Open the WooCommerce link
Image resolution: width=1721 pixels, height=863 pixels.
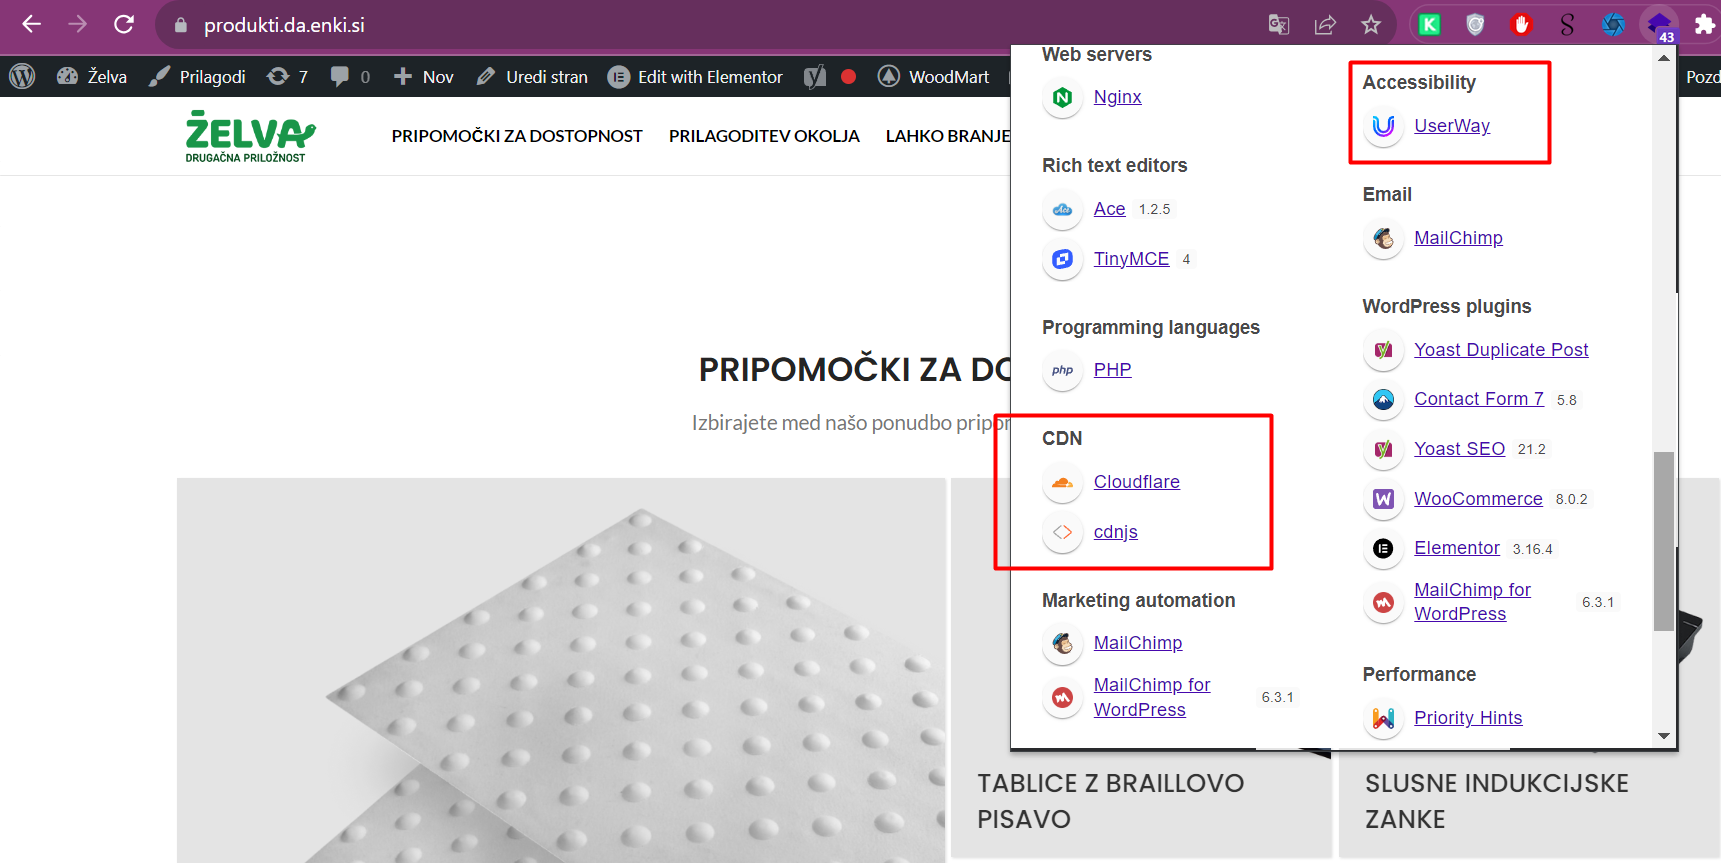coord(1478,499)
